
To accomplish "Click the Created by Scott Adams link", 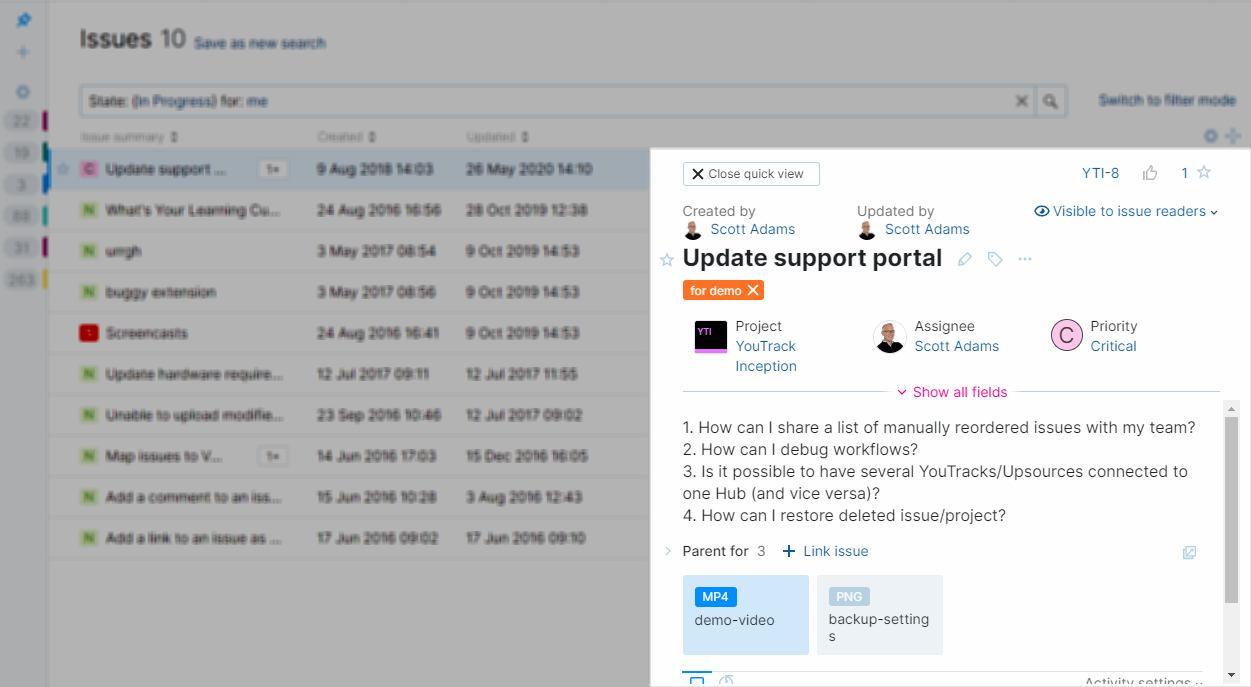I will click(x=753, y=229).
